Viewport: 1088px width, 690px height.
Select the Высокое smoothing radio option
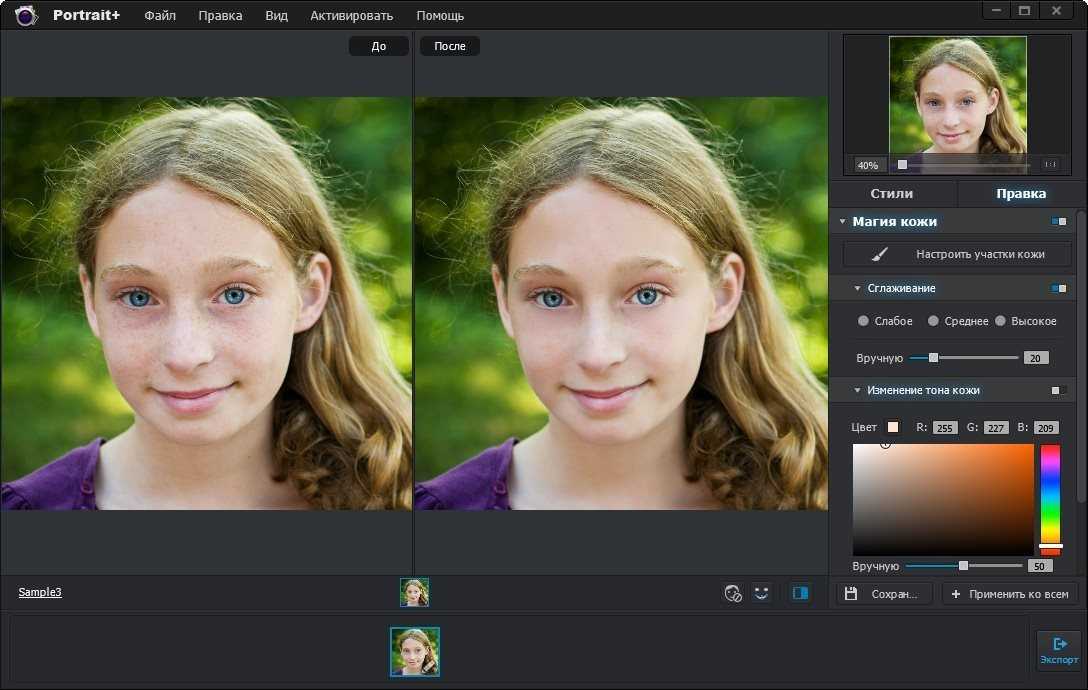pos(1000,321)
